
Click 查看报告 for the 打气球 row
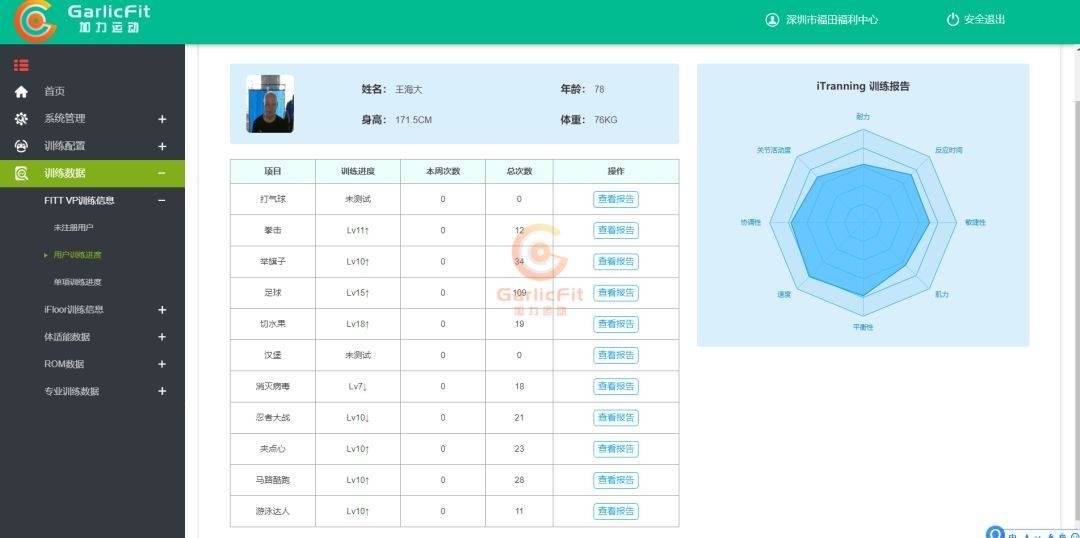616,199
